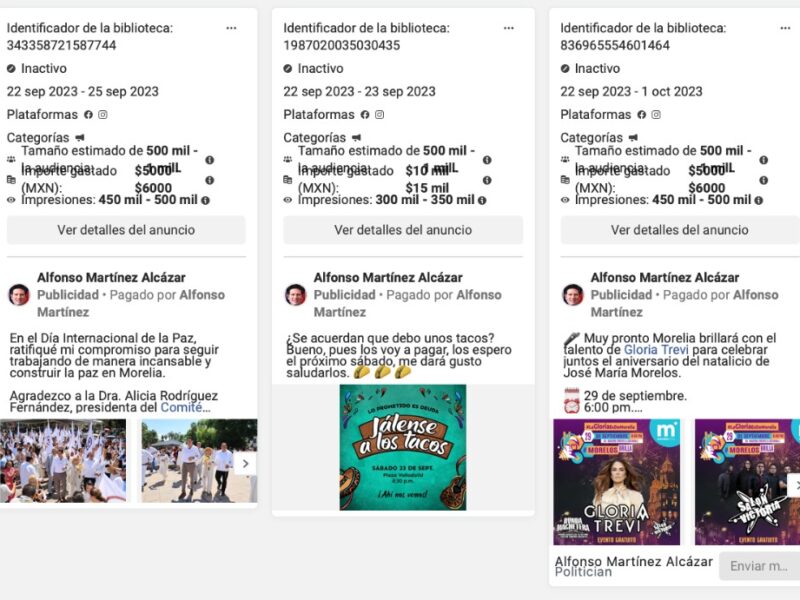View ad details for ad 1987020035030435
The height and width of the screenshot is (600, 800).
tap(403, 230)
